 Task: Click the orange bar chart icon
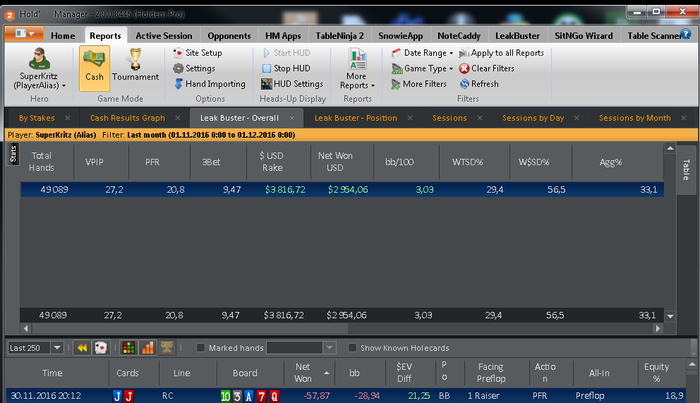pyautogui.click(x=148, y=348)
